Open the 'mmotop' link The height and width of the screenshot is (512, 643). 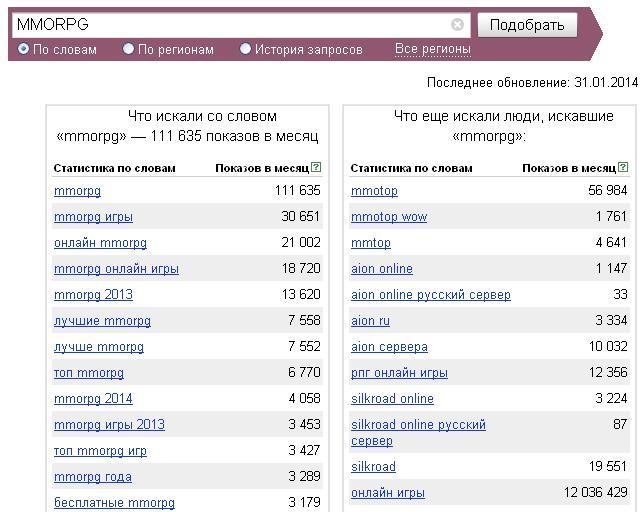pyautogui.click(x=374, y=191)
